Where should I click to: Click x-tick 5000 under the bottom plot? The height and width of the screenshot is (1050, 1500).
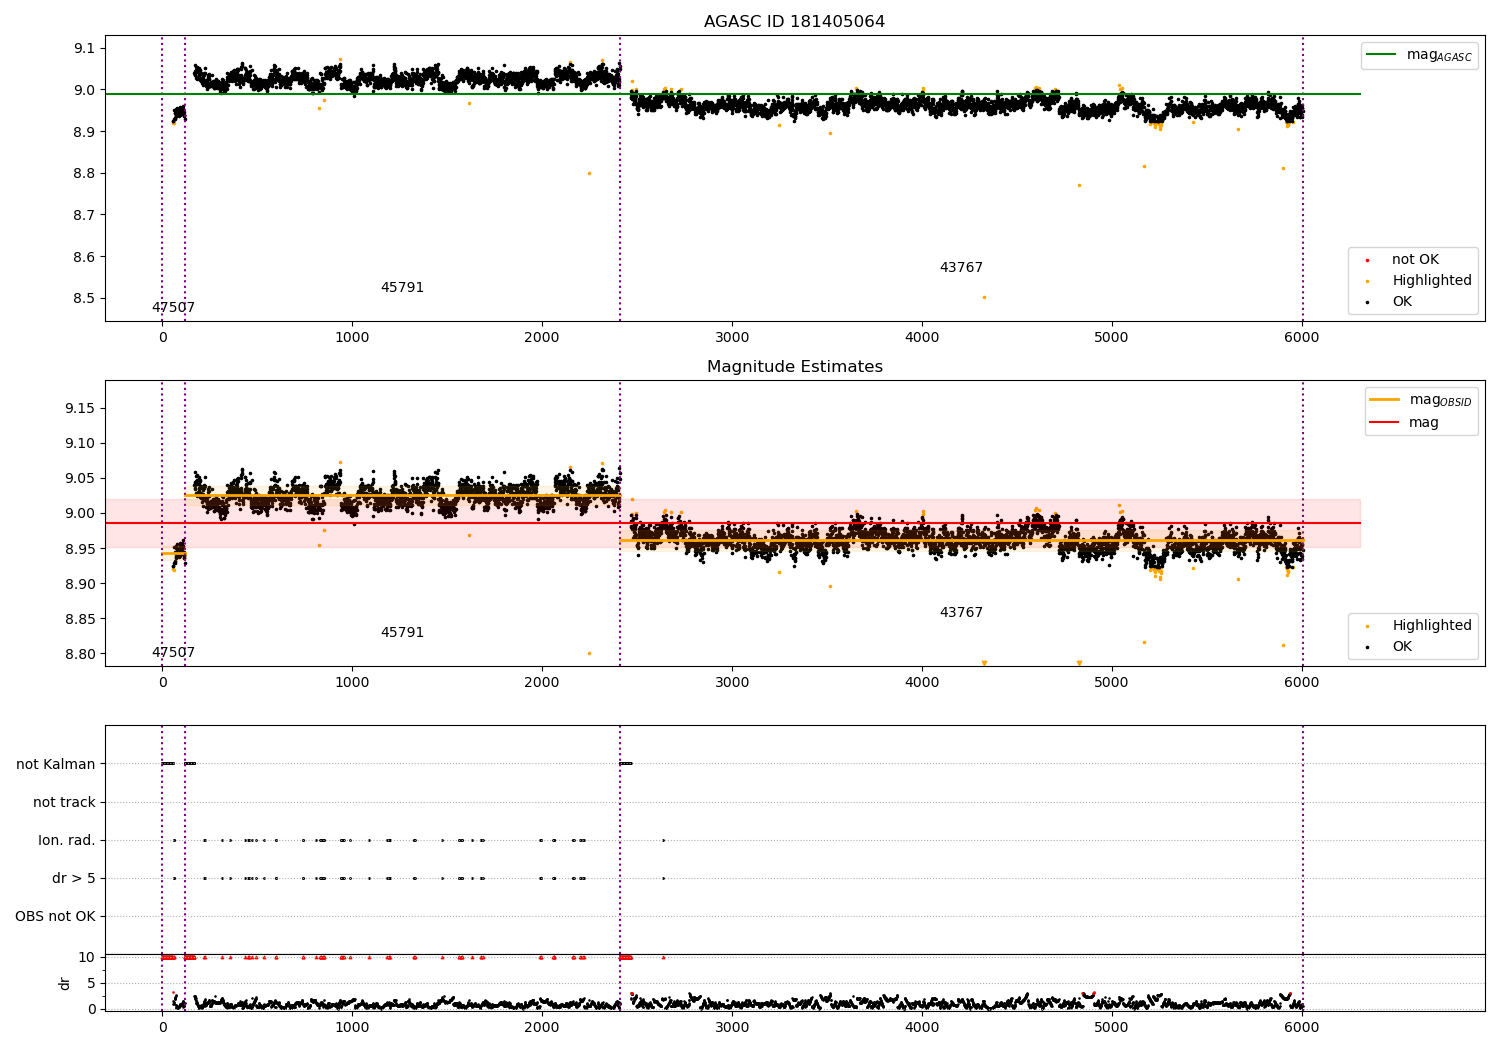click(1112, 1027)
